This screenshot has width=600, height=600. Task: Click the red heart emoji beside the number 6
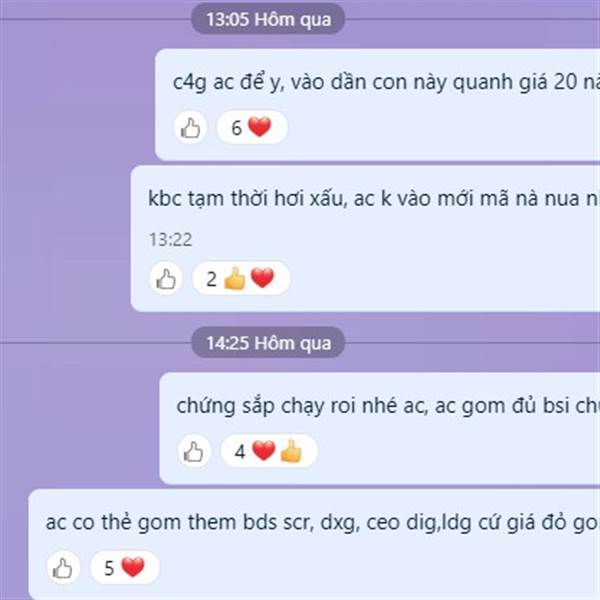point(260,127)
